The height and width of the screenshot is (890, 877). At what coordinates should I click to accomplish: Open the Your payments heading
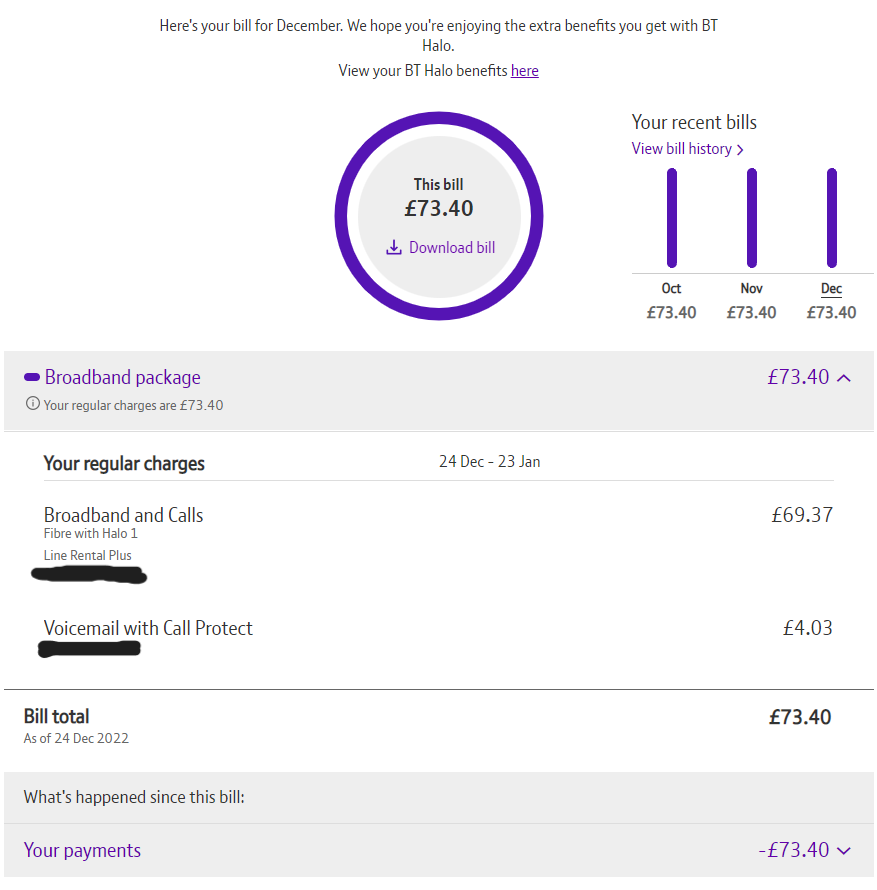(82, 850)
